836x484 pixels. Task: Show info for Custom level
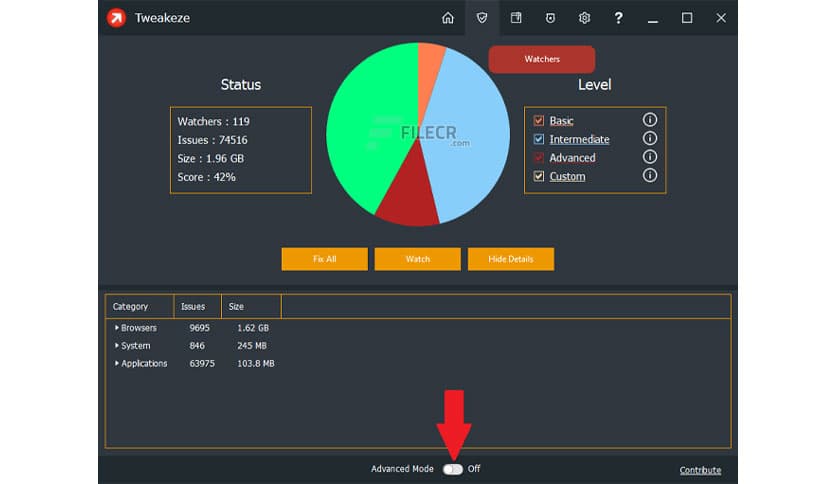(649, 175)
